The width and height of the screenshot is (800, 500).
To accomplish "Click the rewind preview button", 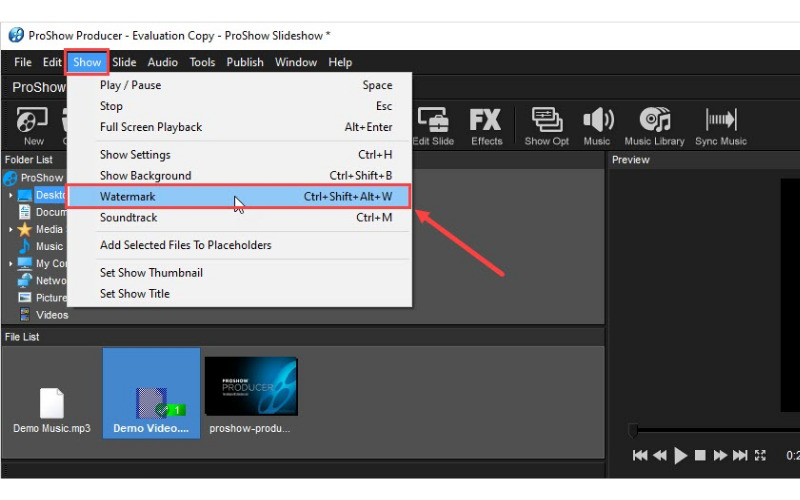I will 660,455.
